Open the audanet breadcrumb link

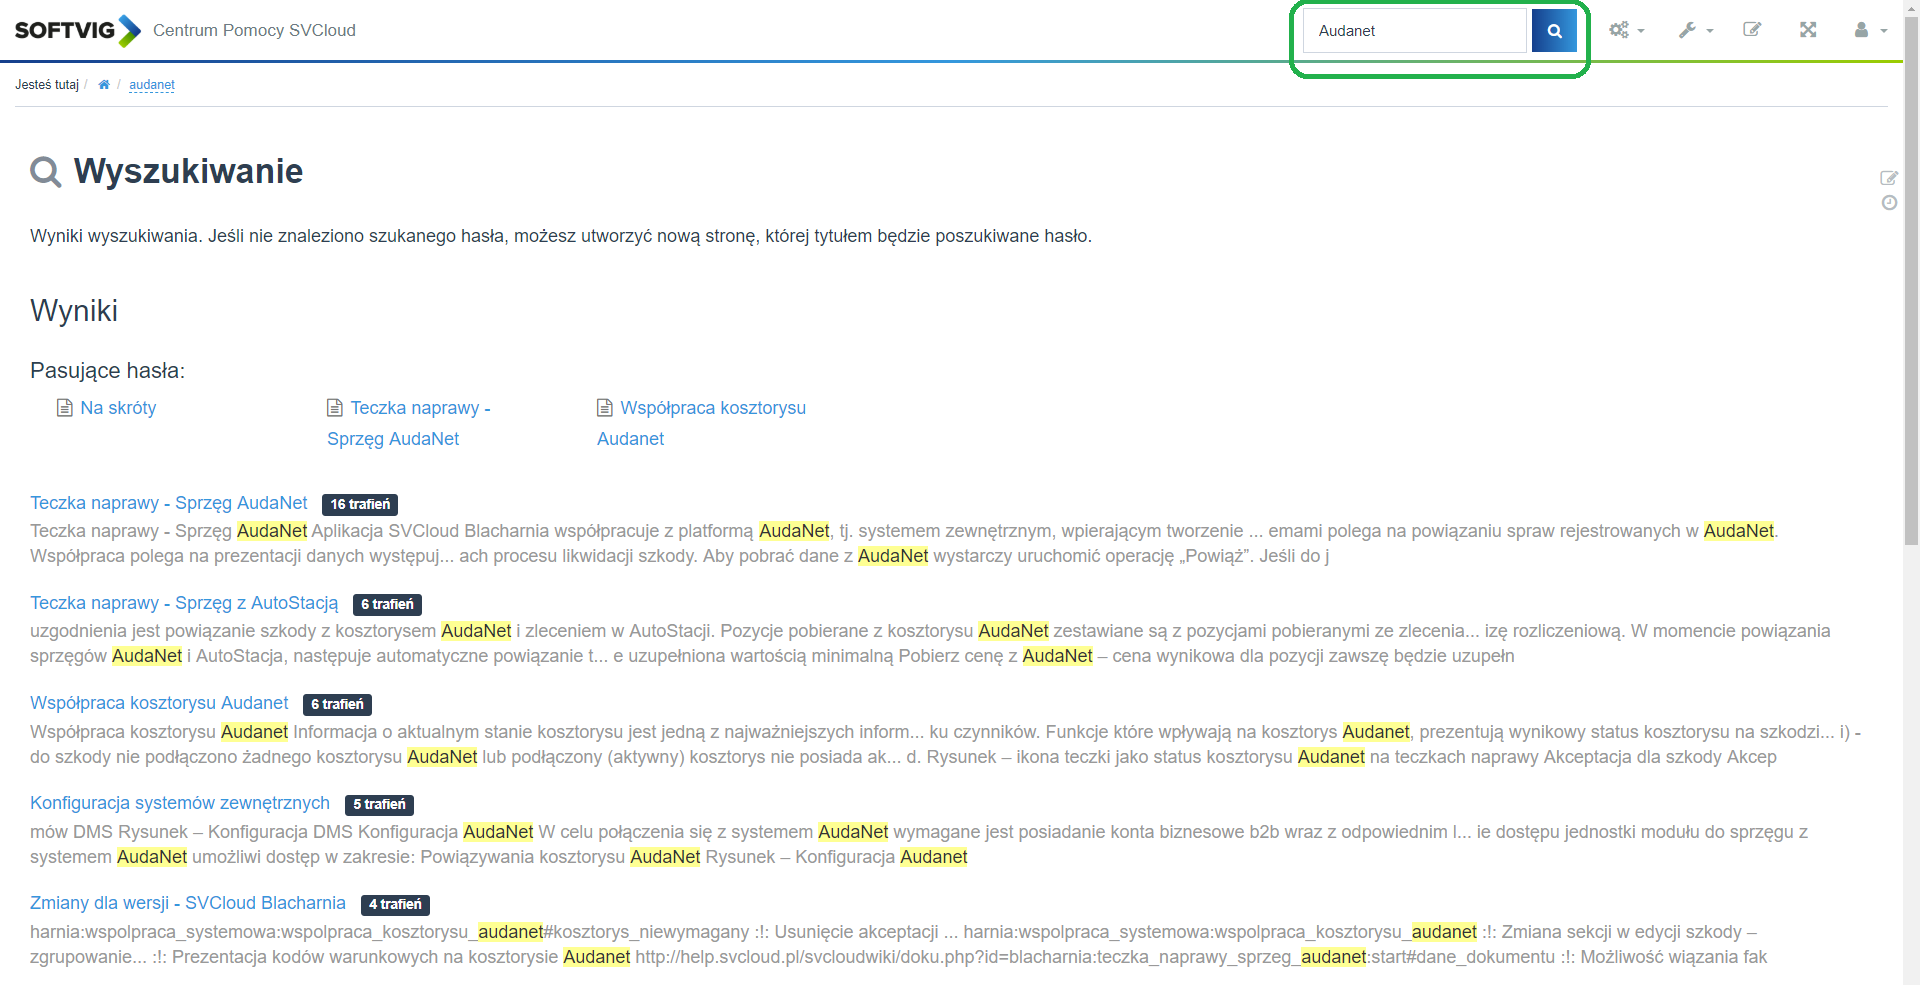coord(152,85)
